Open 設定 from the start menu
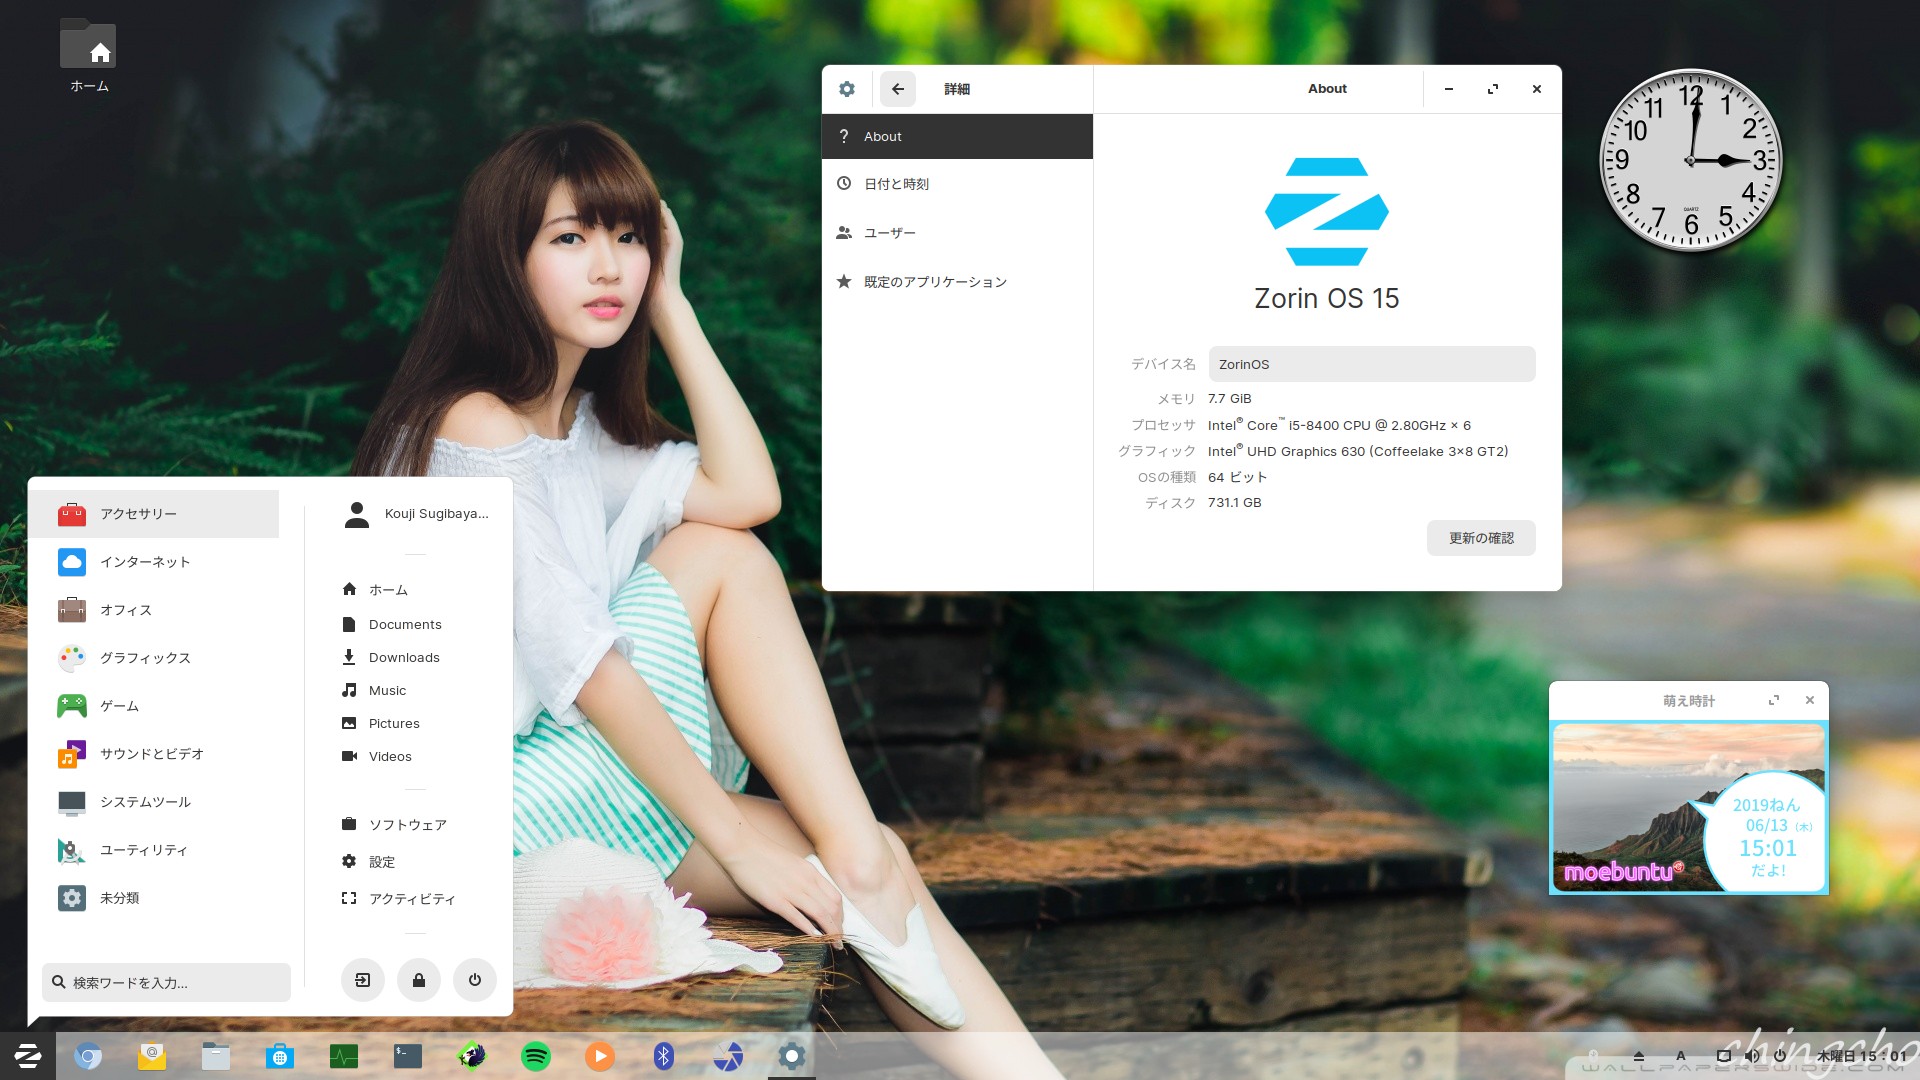1920x1080 pixels. (369, 861)
